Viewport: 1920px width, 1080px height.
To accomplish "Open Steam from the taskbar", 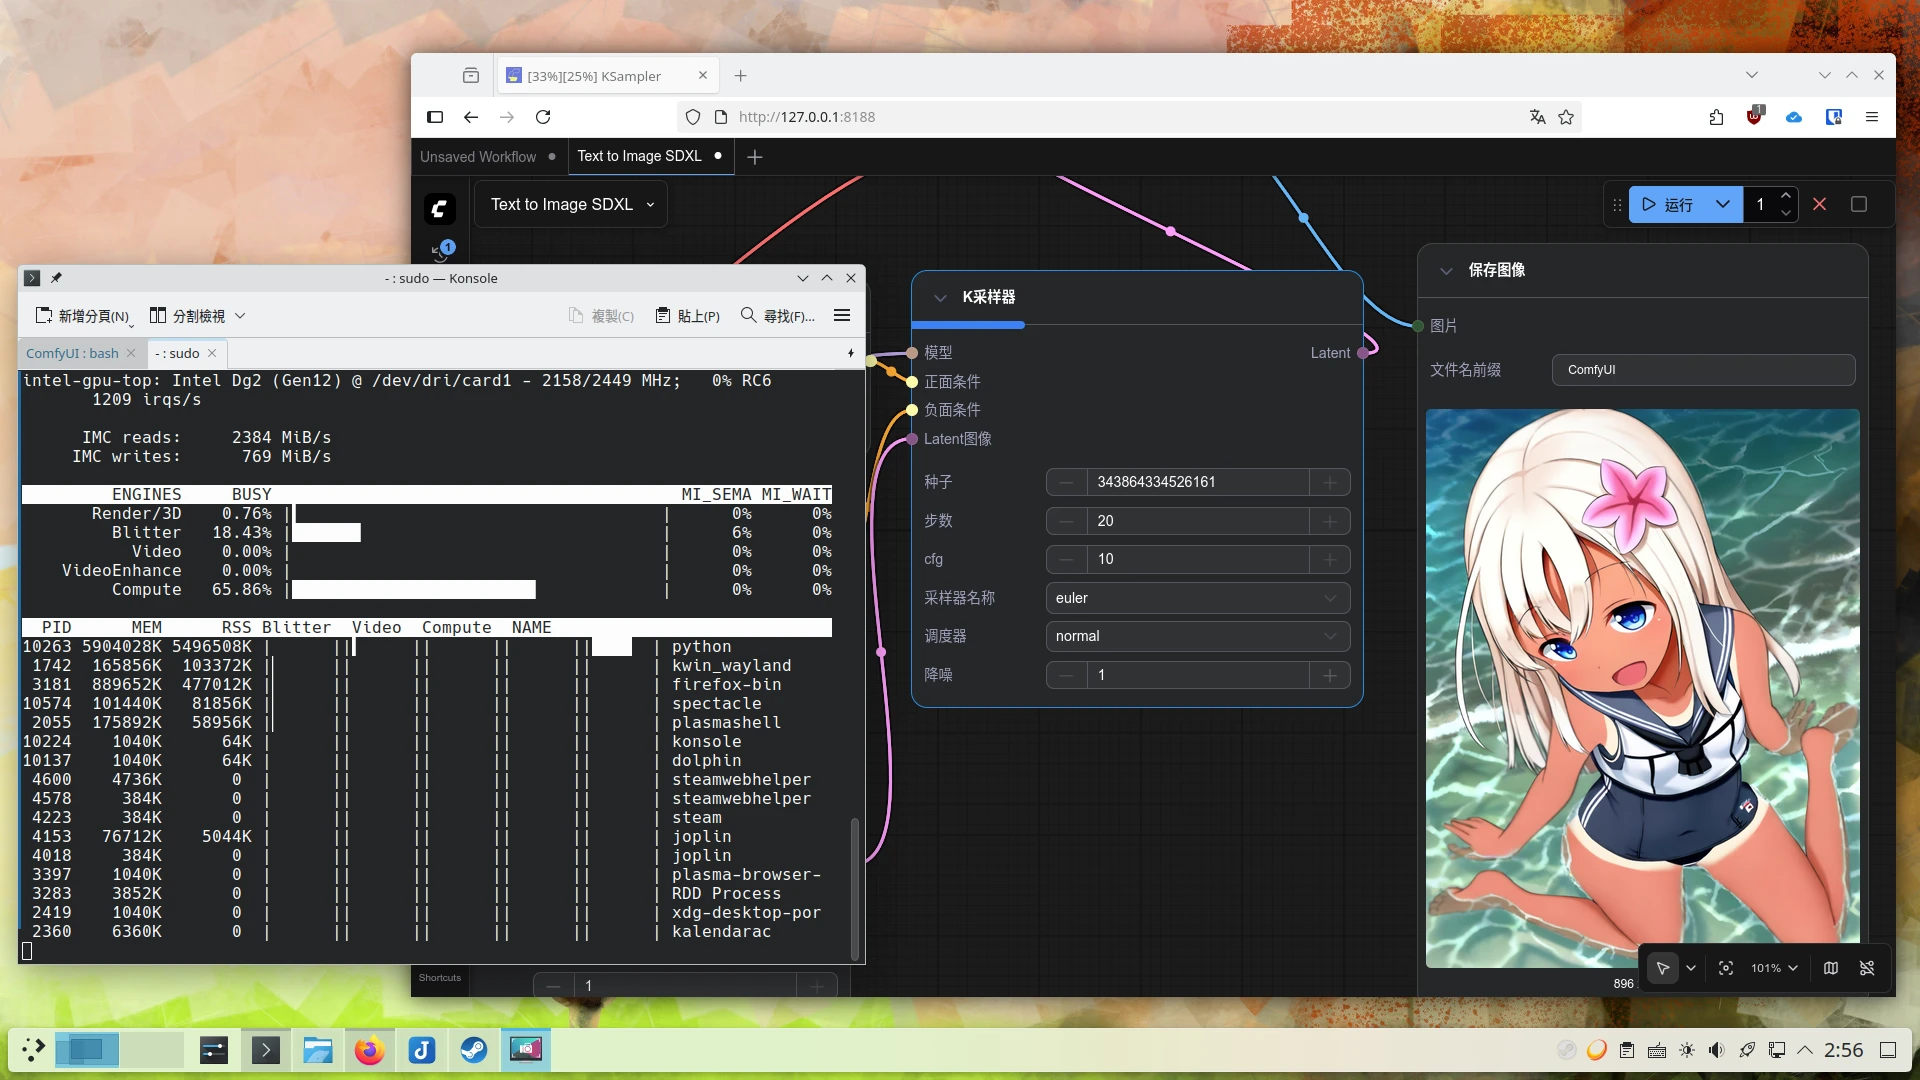I will tap(473, 1050).
